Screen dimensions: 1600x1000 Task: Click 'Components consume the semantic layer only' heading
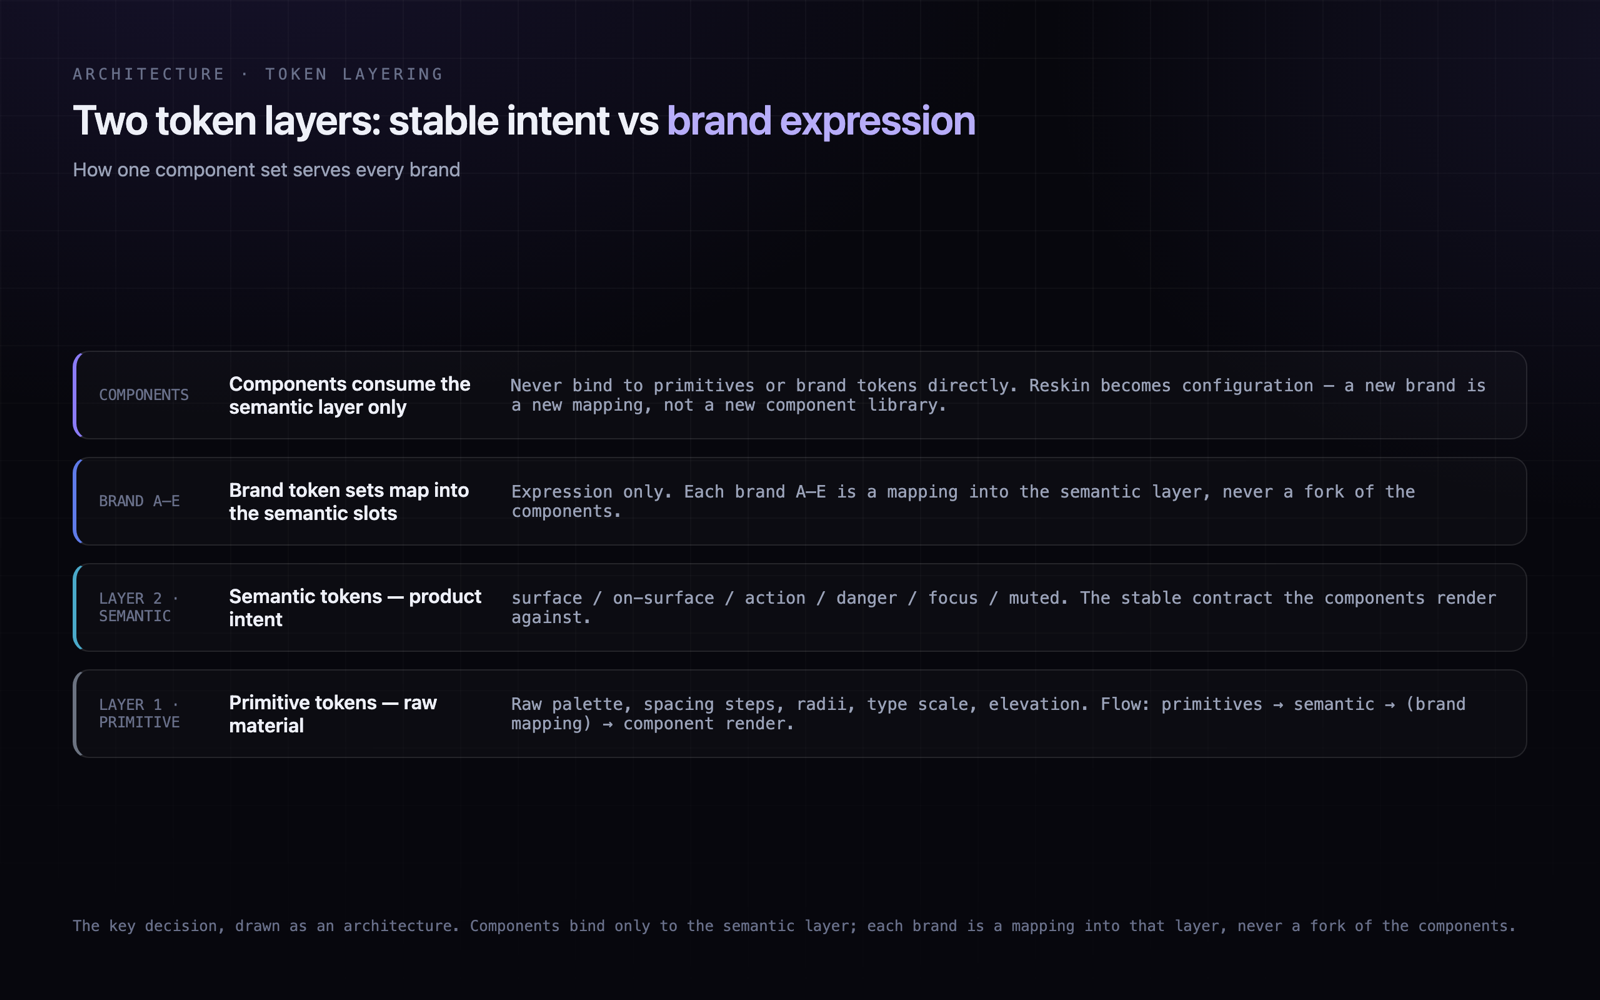(x=349, y=396)
